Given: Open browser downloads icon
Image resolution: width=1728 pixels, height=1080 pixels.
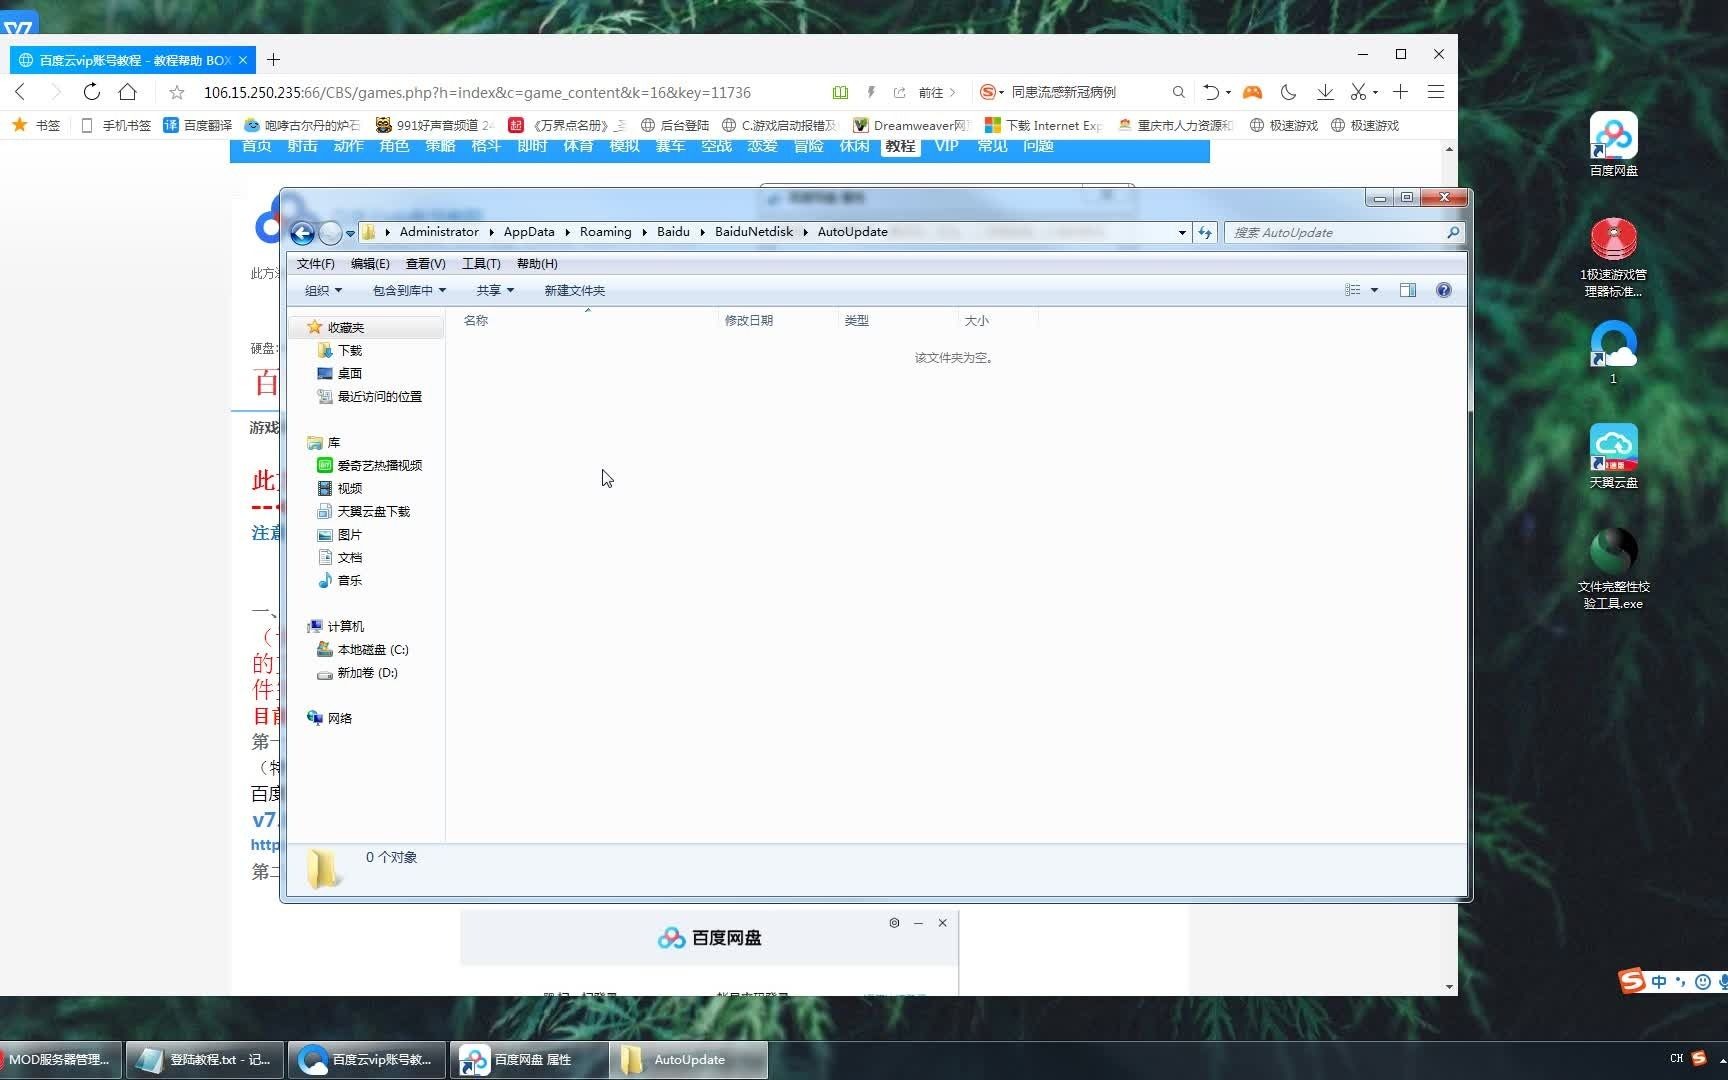Looking at the screenshot, I should [x=1325, y=92].
